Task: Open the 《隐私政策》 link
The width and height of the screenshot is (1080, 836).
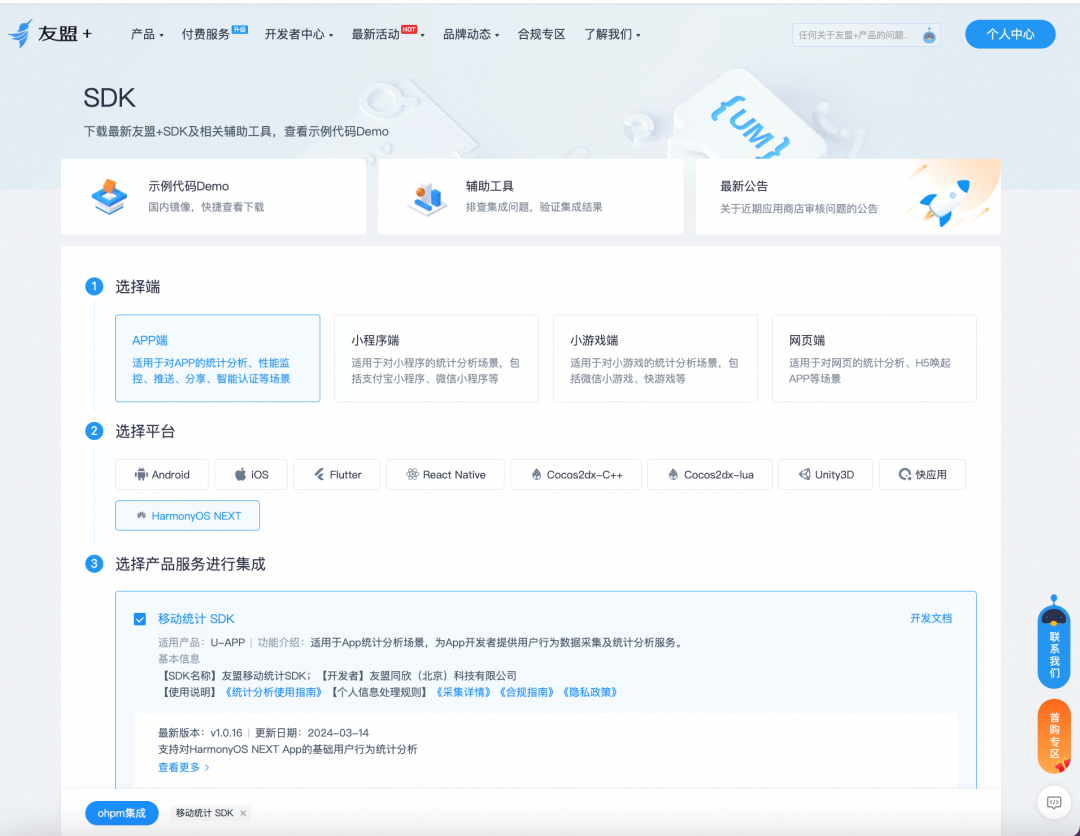Action: (x=590, y=692)
